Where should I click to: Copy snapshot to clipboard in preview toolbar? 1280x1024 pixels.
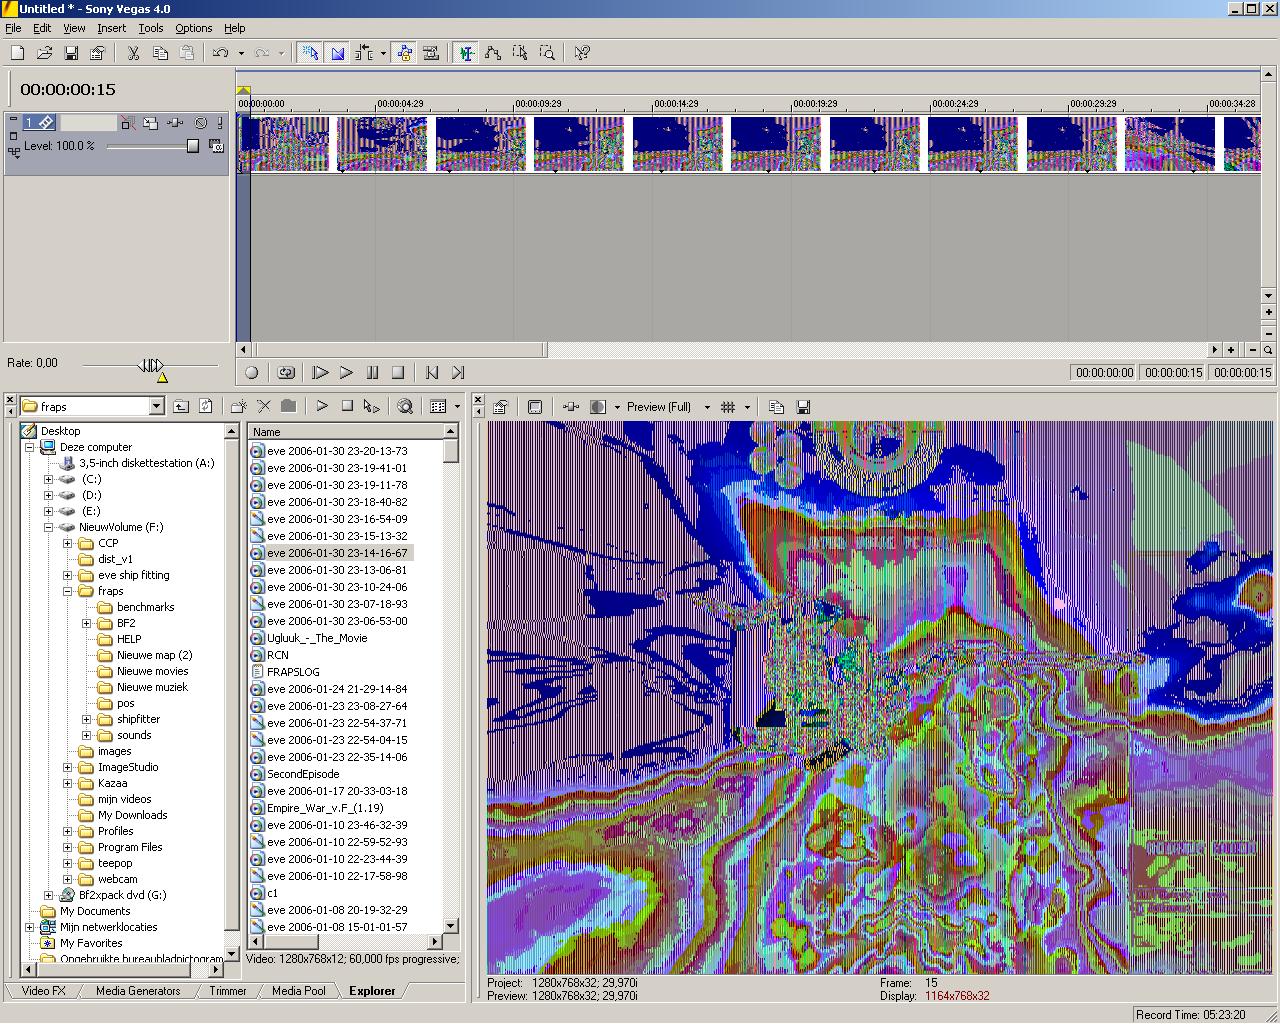[776, 407]
